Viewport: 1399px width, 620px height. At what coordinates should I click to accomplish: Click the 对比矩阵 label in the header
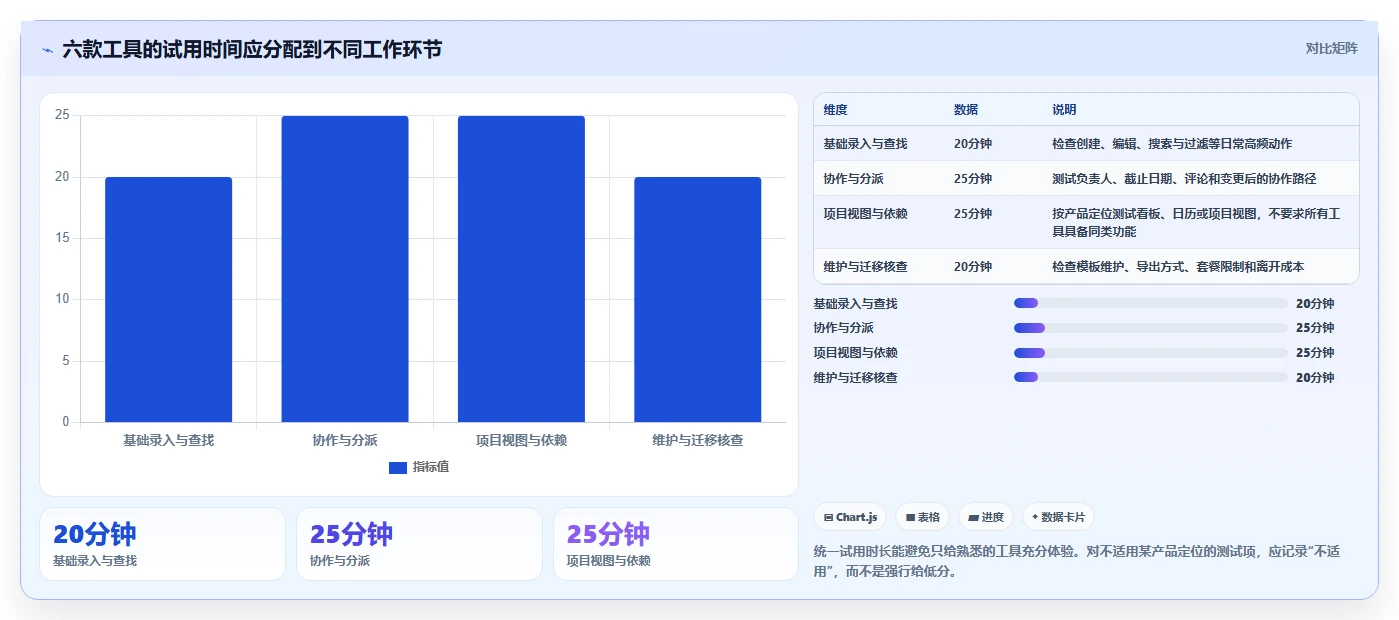click(x=1331, y=48)
